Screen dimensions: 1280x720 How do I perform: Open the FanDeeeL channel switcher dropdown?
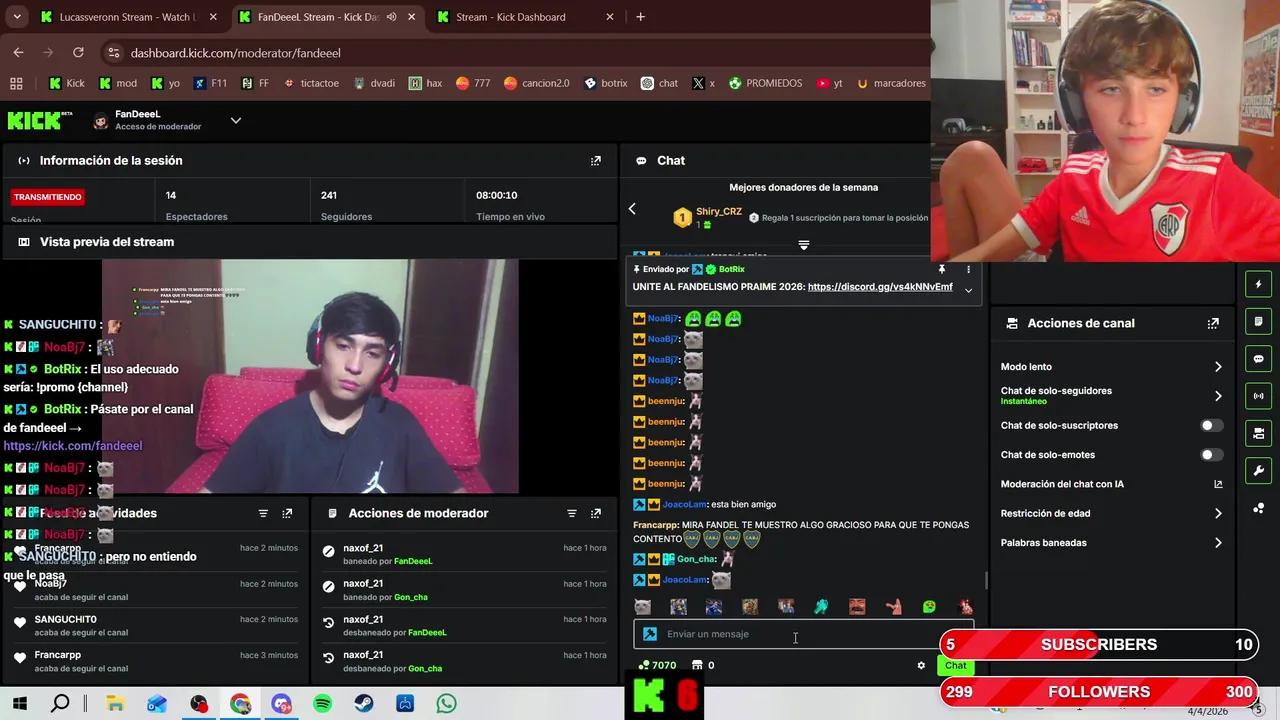pos(236,120)
